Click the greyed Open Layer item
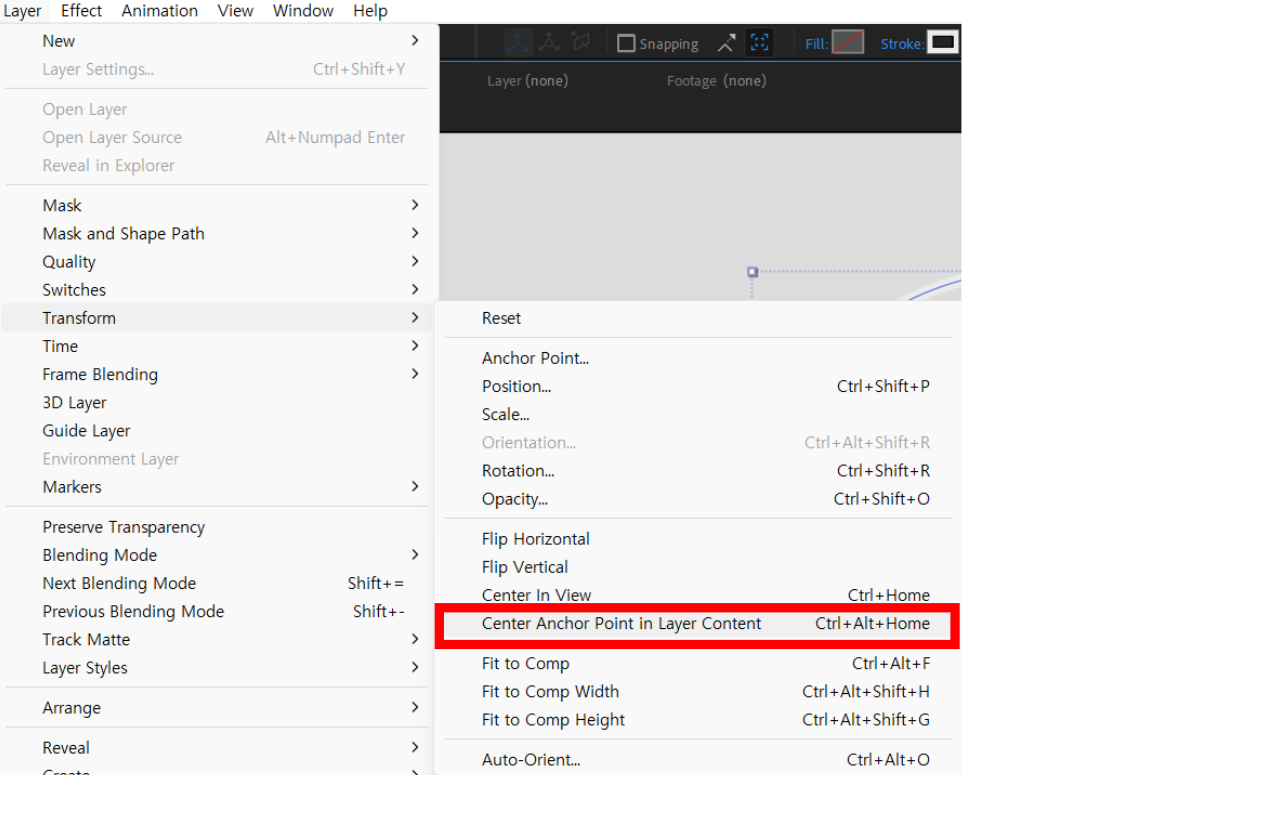The height and width of the screenshot is (820, 1280). [216, 109]
